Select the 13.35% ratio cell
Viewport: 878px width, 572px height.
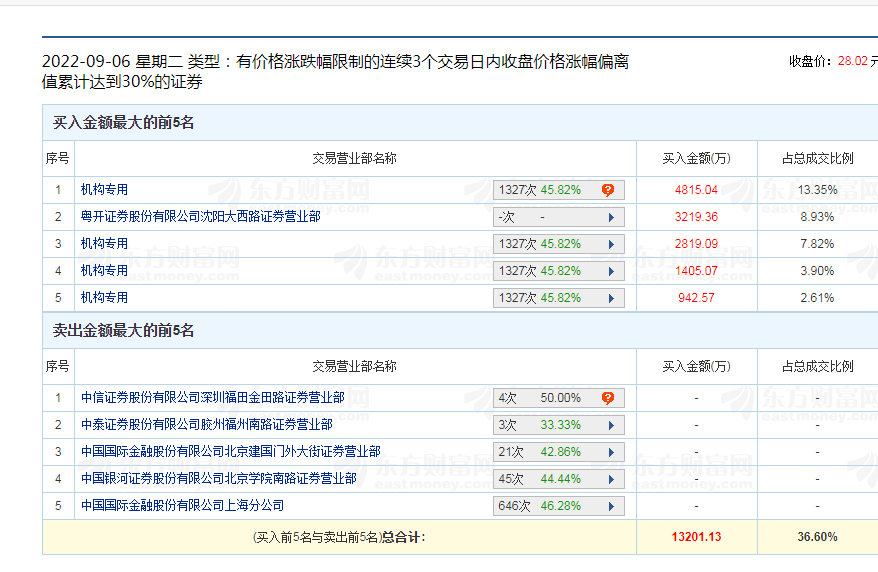[x=818, y=190]
